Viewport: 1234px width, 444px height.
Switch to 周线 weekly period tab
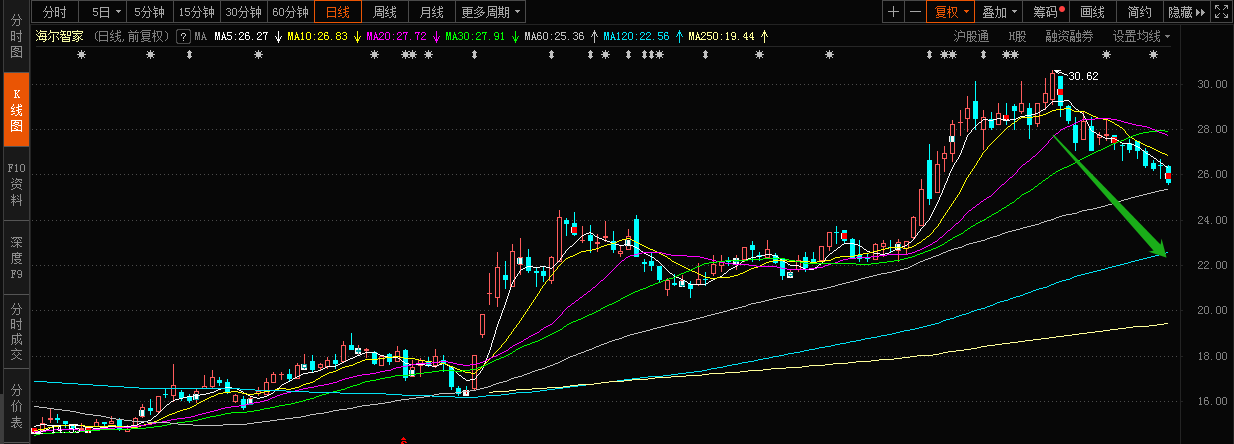385,12
